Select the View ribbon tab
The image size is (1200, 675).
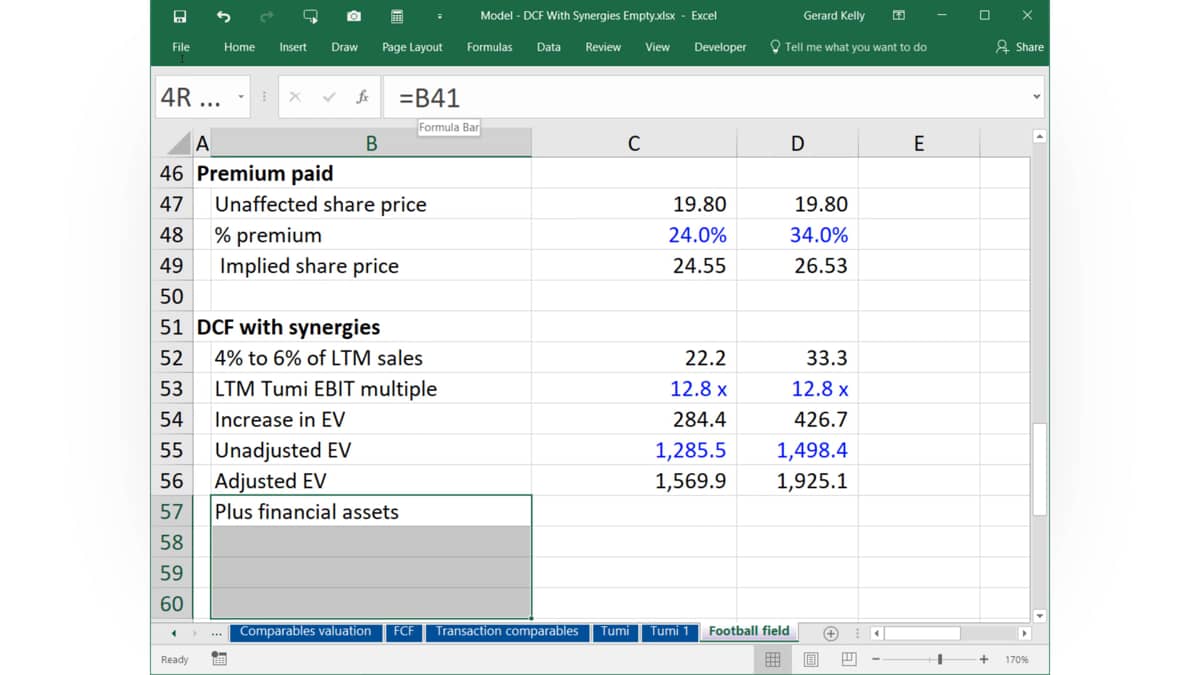point(657,47)
